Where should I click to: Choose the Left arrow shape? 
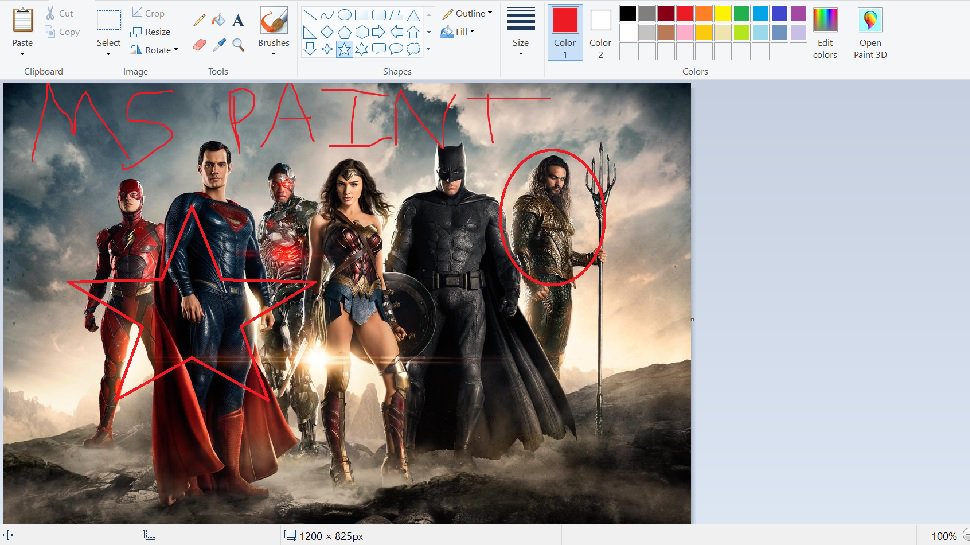[x=397, y=32]
